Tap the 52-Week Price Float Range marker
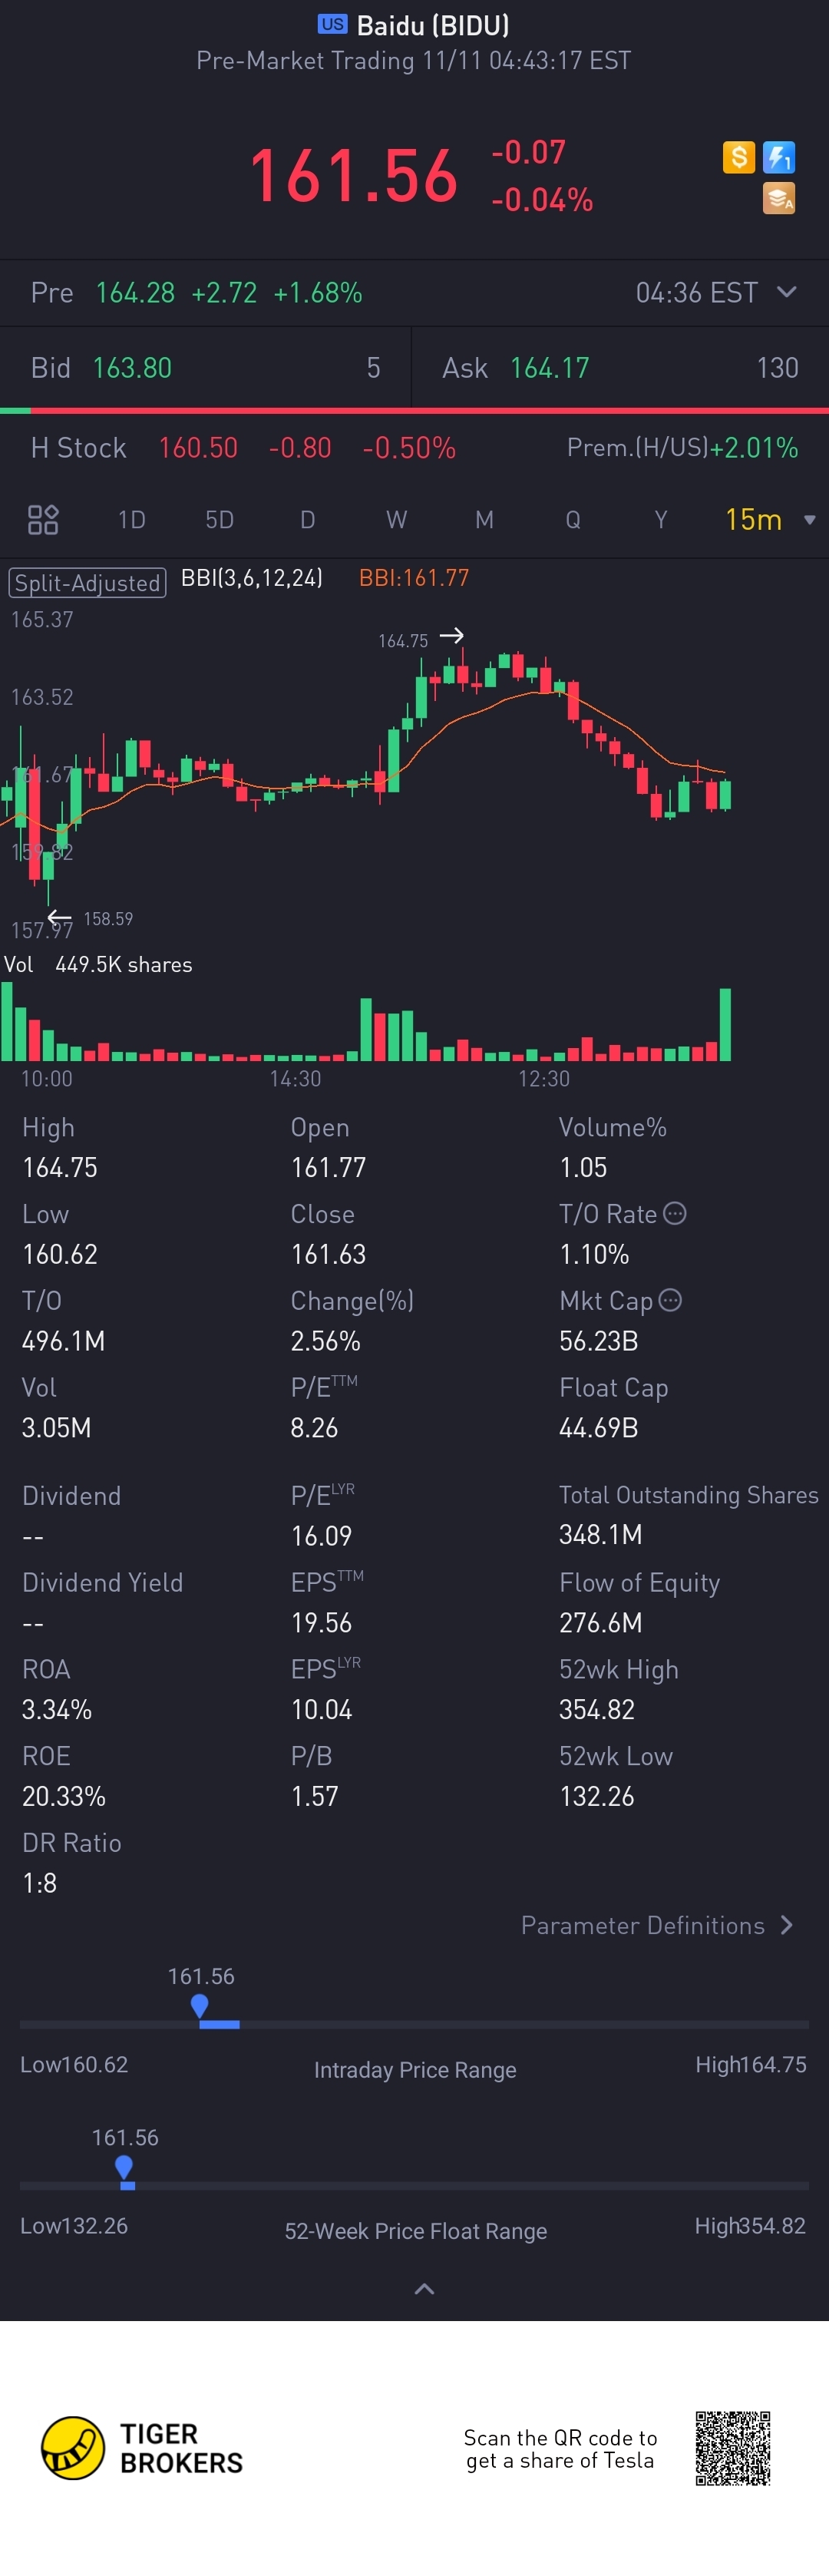This screenshot has height=2576, width=829. [124, 2168]
